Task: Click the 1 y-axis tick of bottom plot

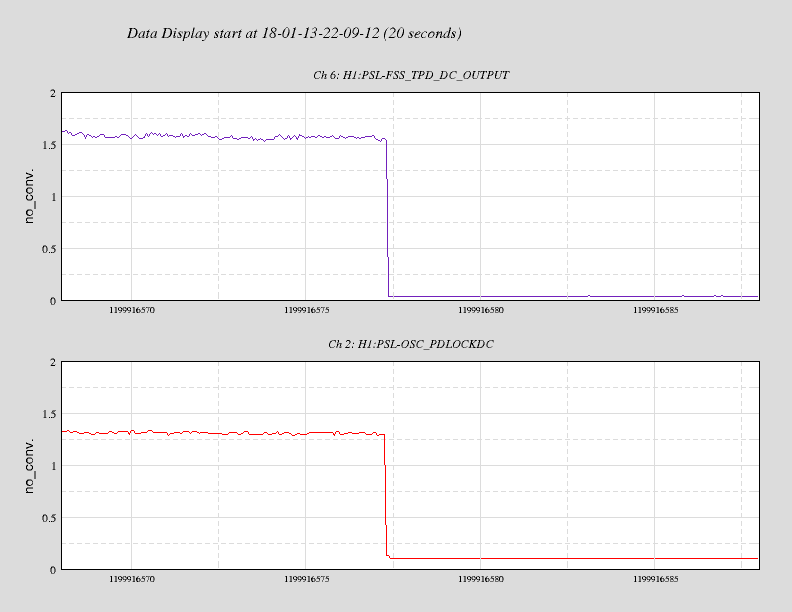Action: (x=53, y=466)
